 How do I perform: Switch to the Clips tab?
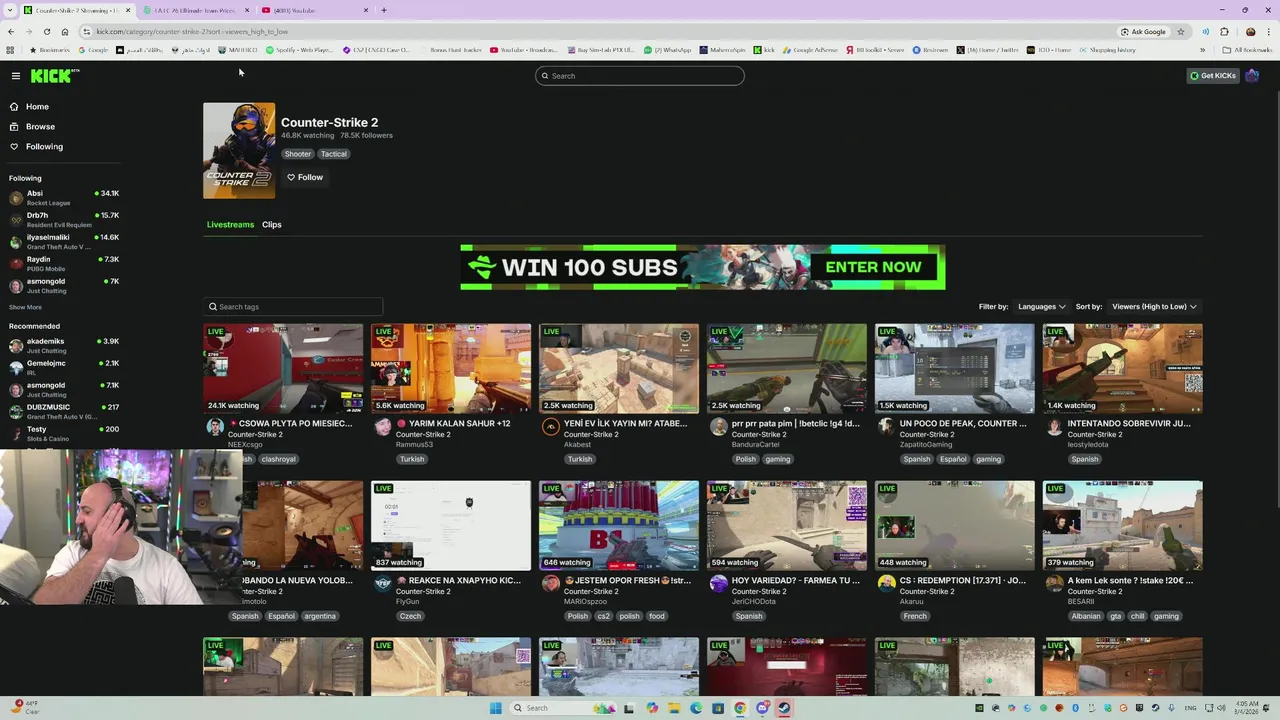pos(272,224)
